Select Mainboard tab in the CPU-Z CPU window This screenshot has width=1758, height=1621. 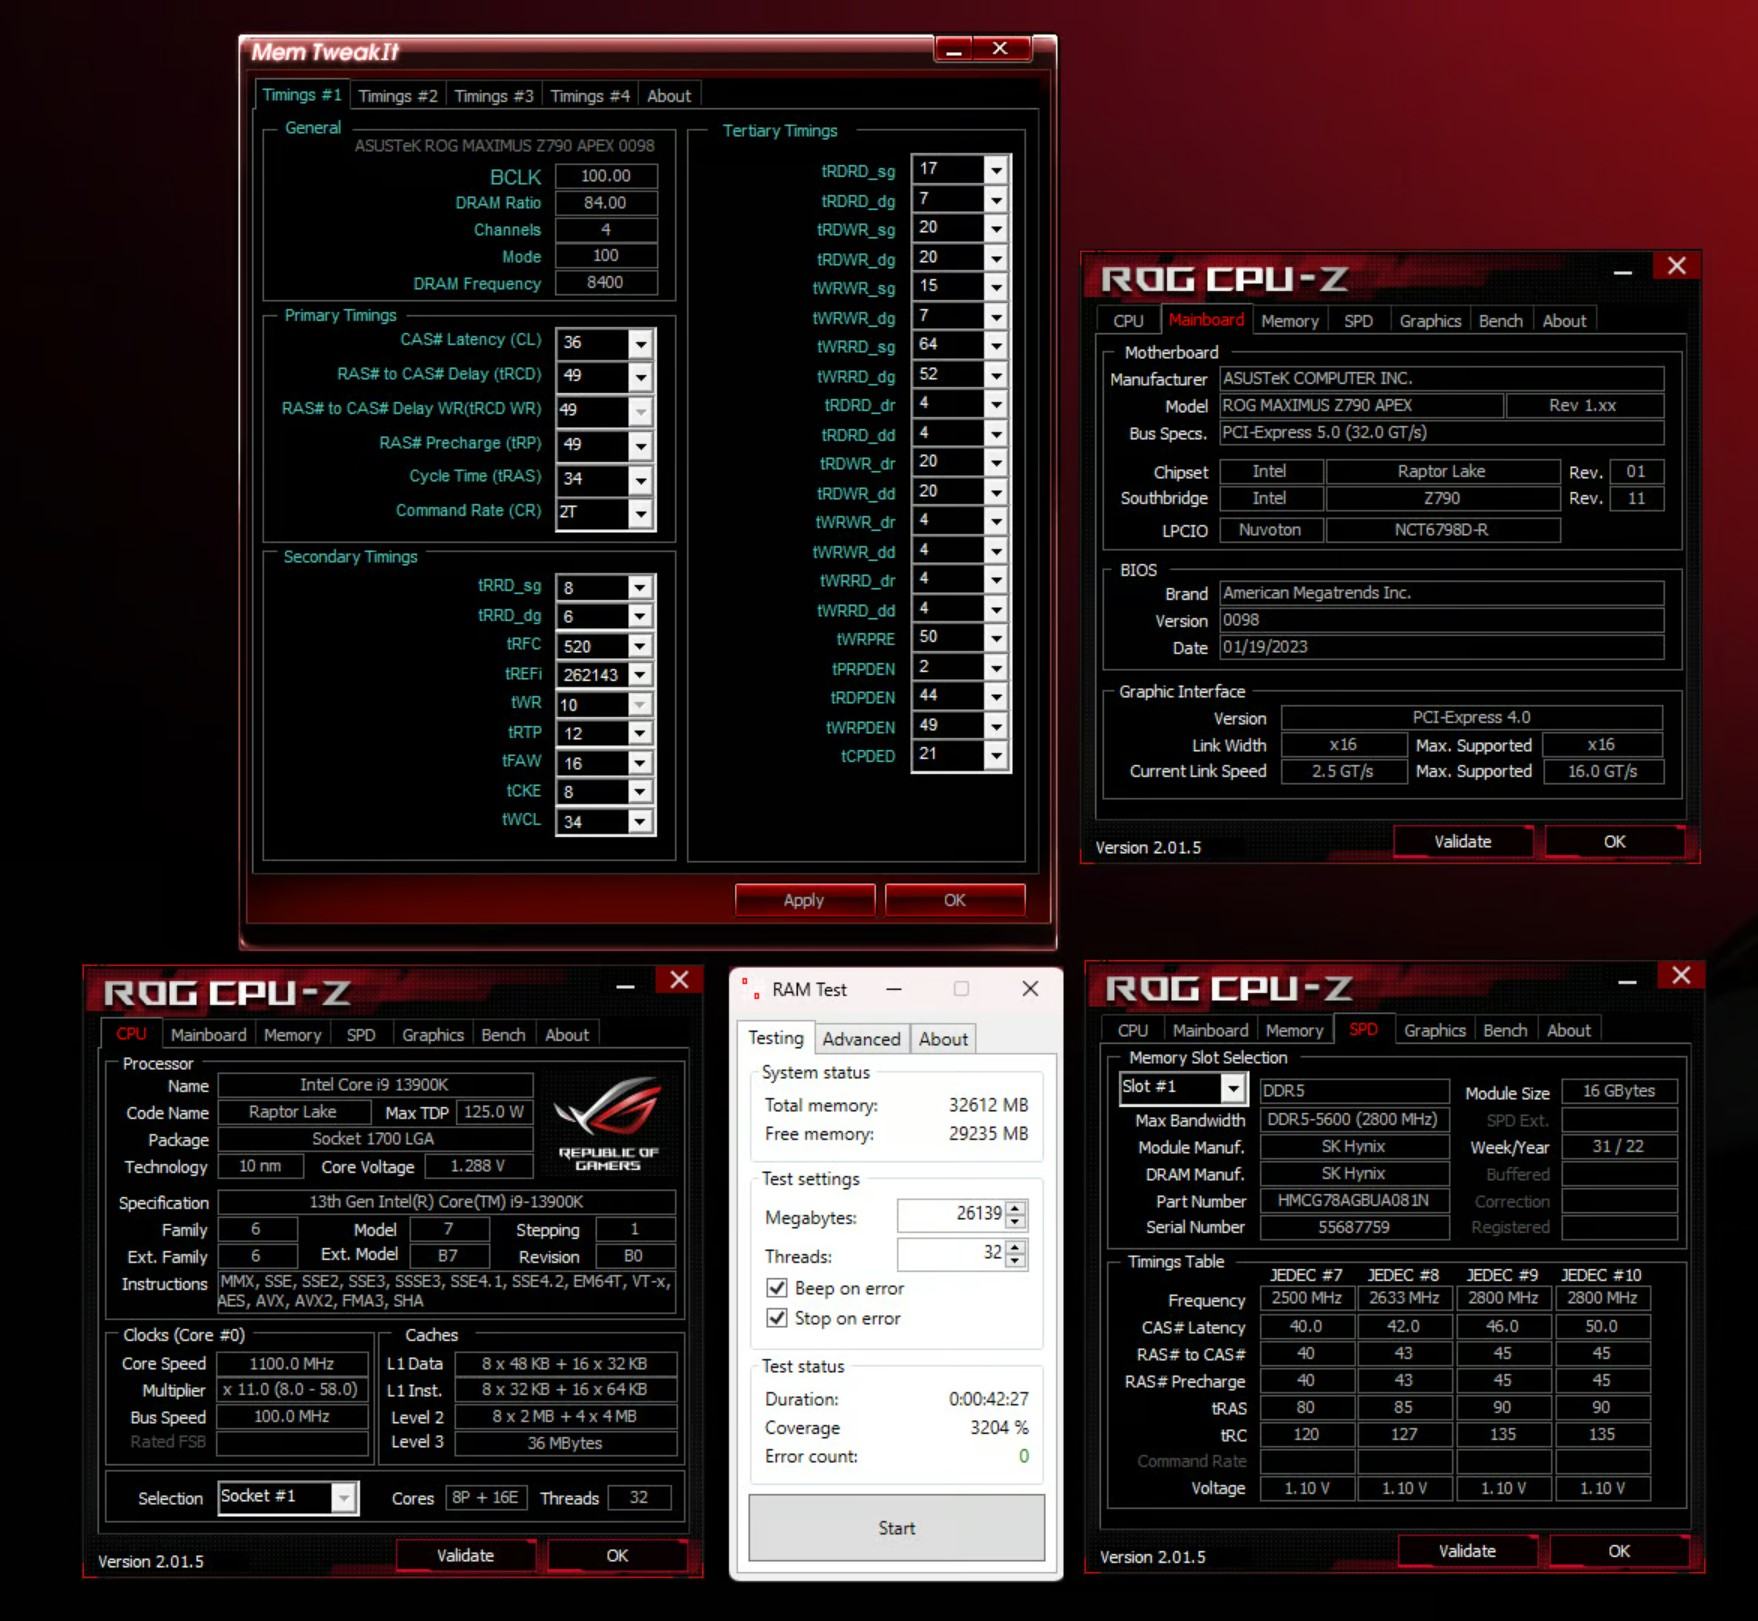208,1035
